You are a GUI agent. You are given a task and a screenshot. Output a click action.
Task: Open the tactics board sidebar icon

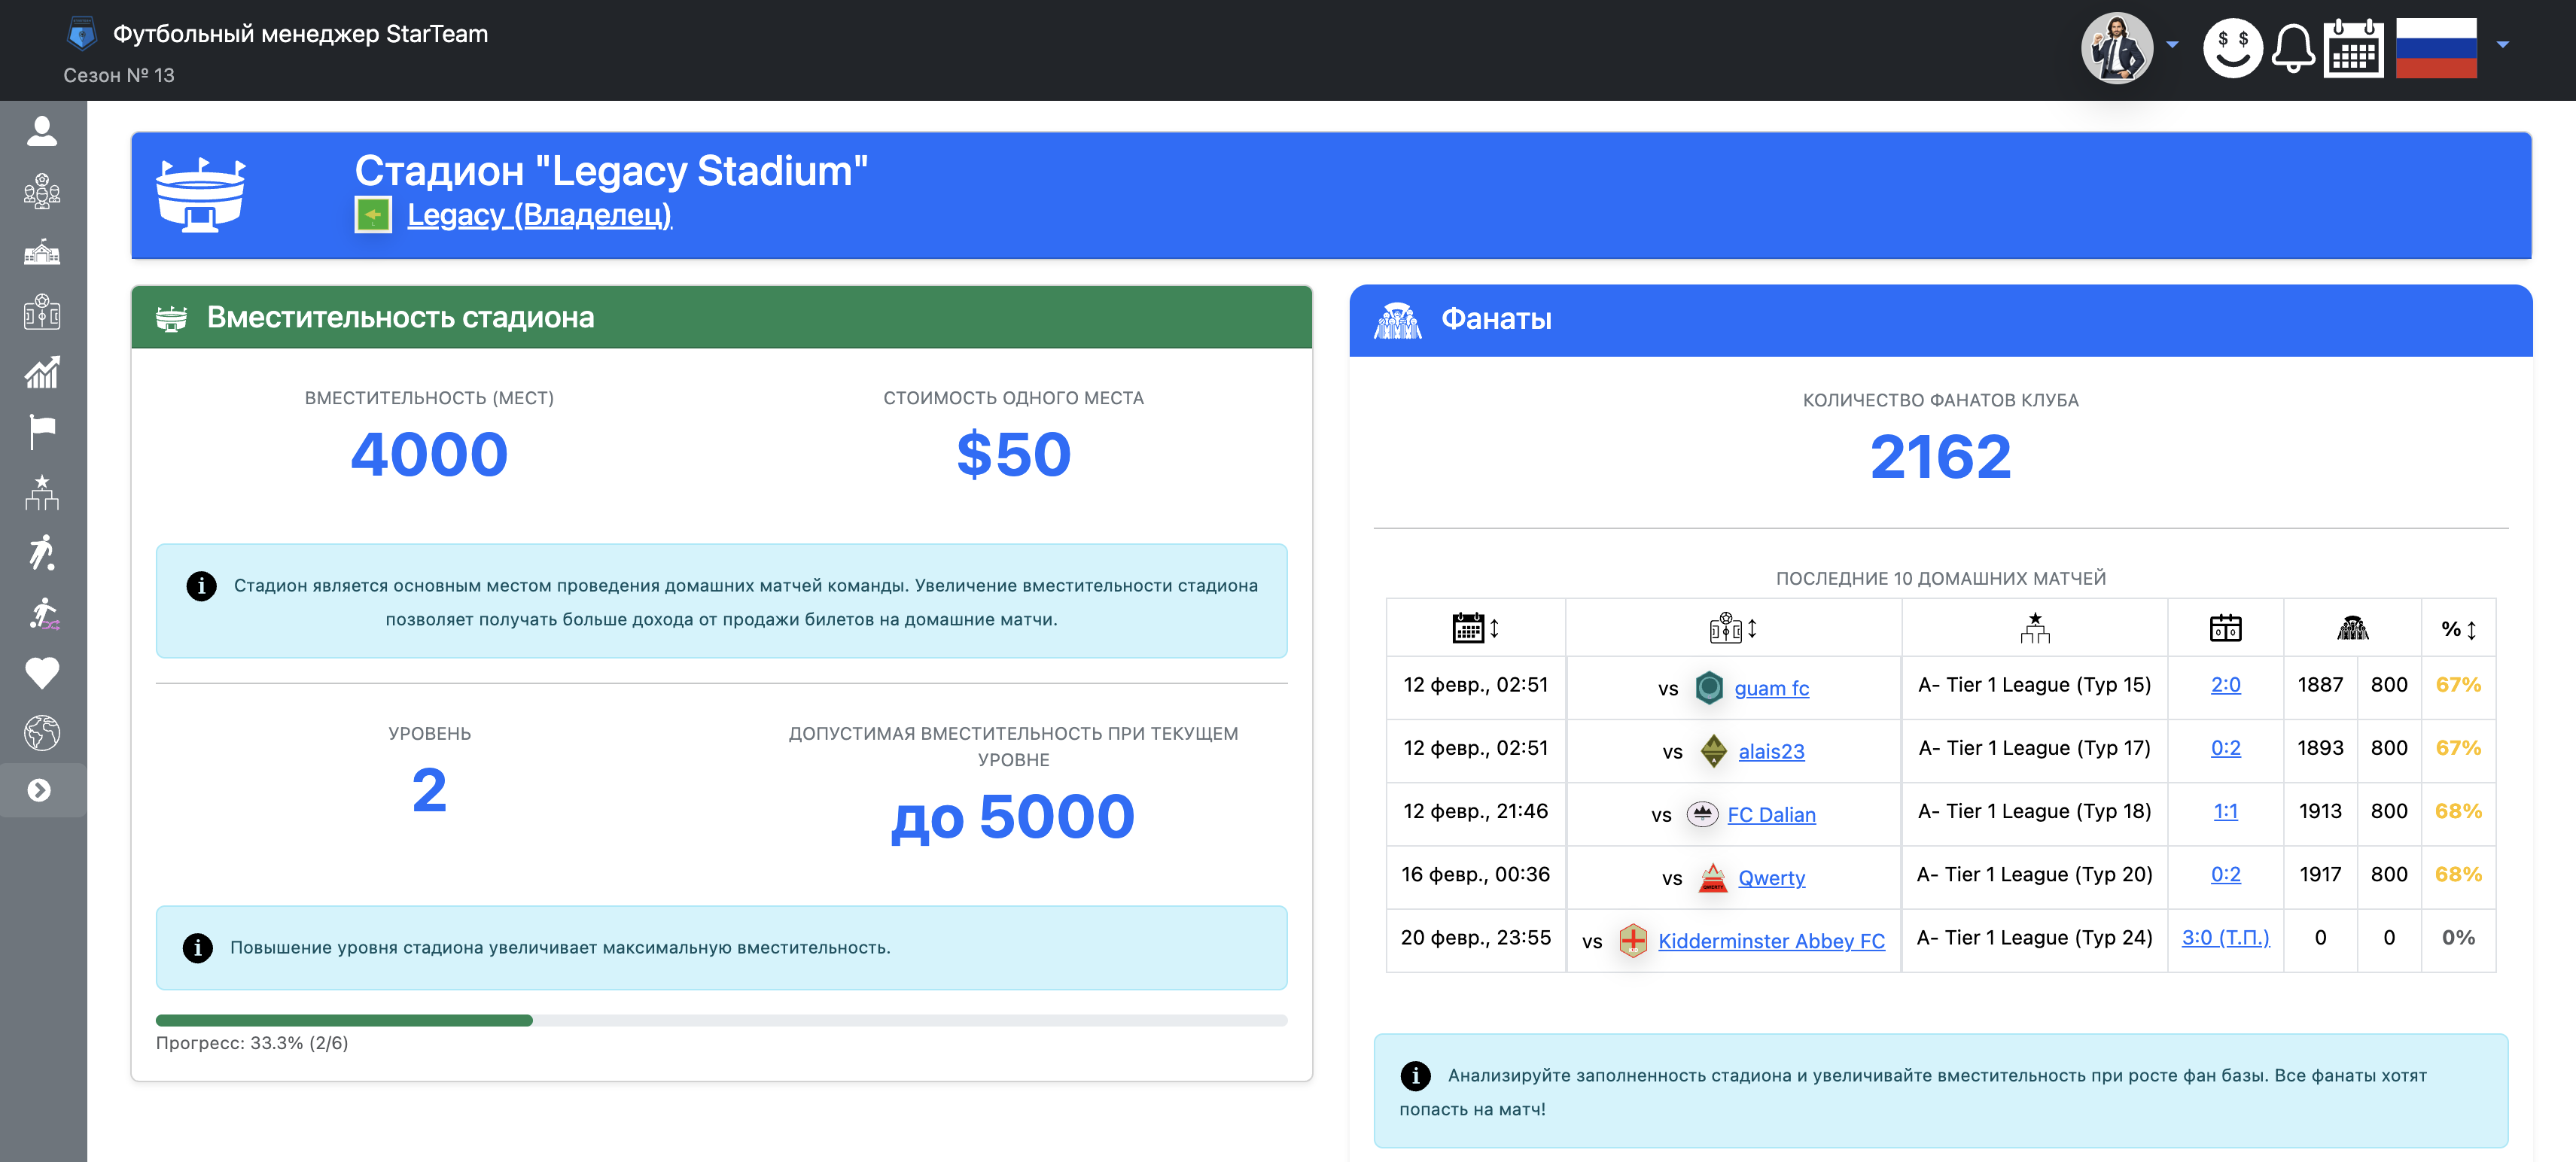(x=42, y=312)
